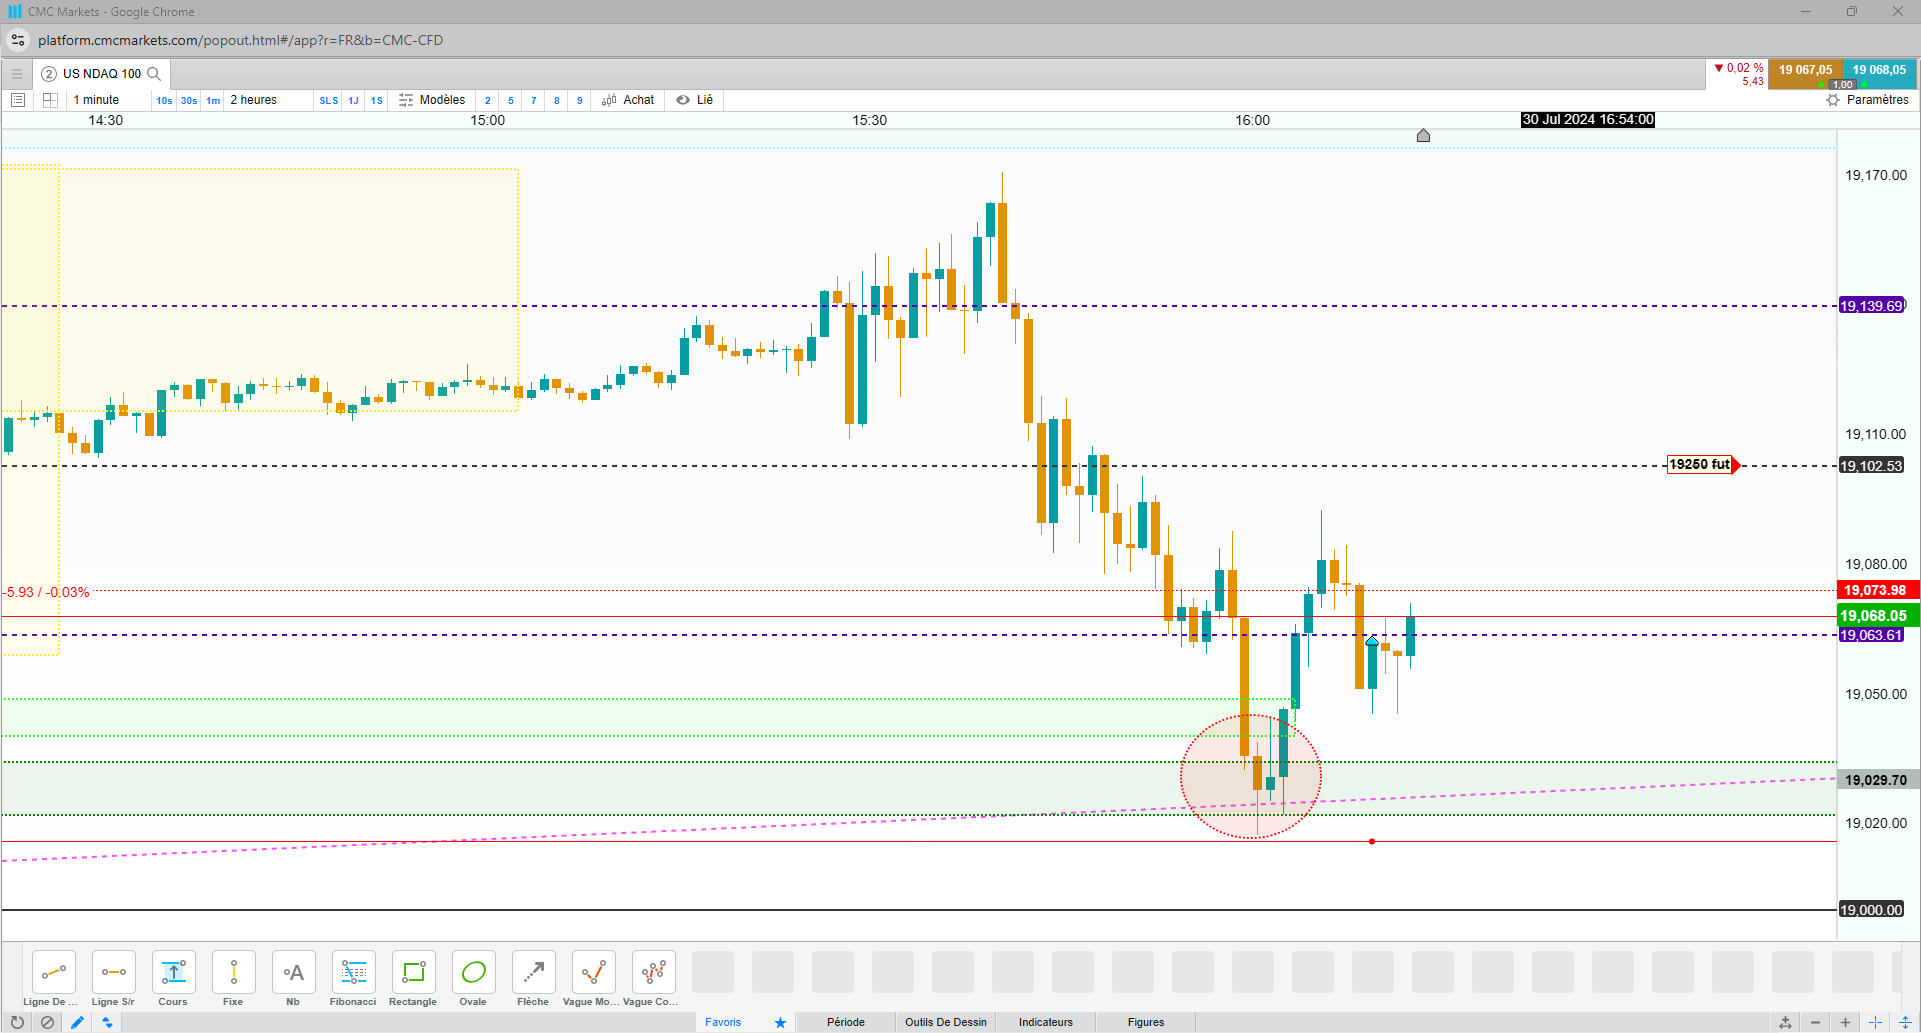Click the Achat buy button

628,100
